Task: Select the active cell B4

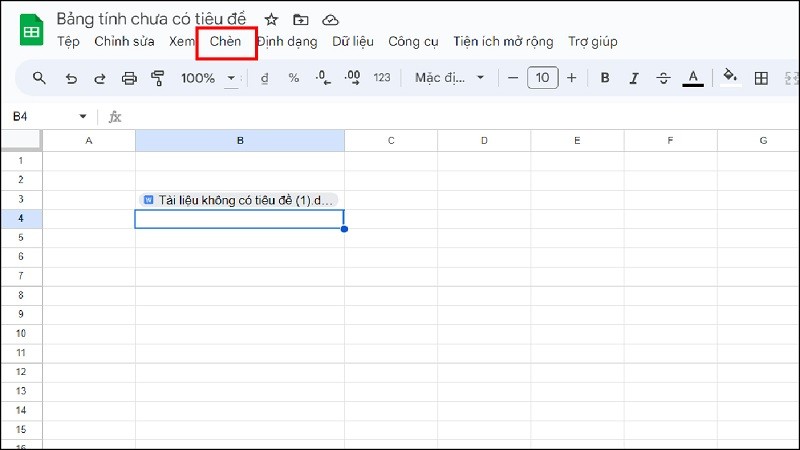Action: (x=239, y=219)
